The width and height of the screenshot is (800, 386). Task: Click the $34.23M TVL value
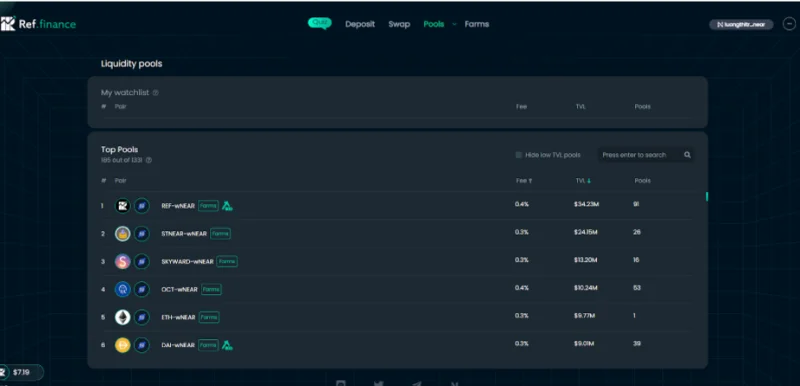pyautogui.click(x=586, y=204)
